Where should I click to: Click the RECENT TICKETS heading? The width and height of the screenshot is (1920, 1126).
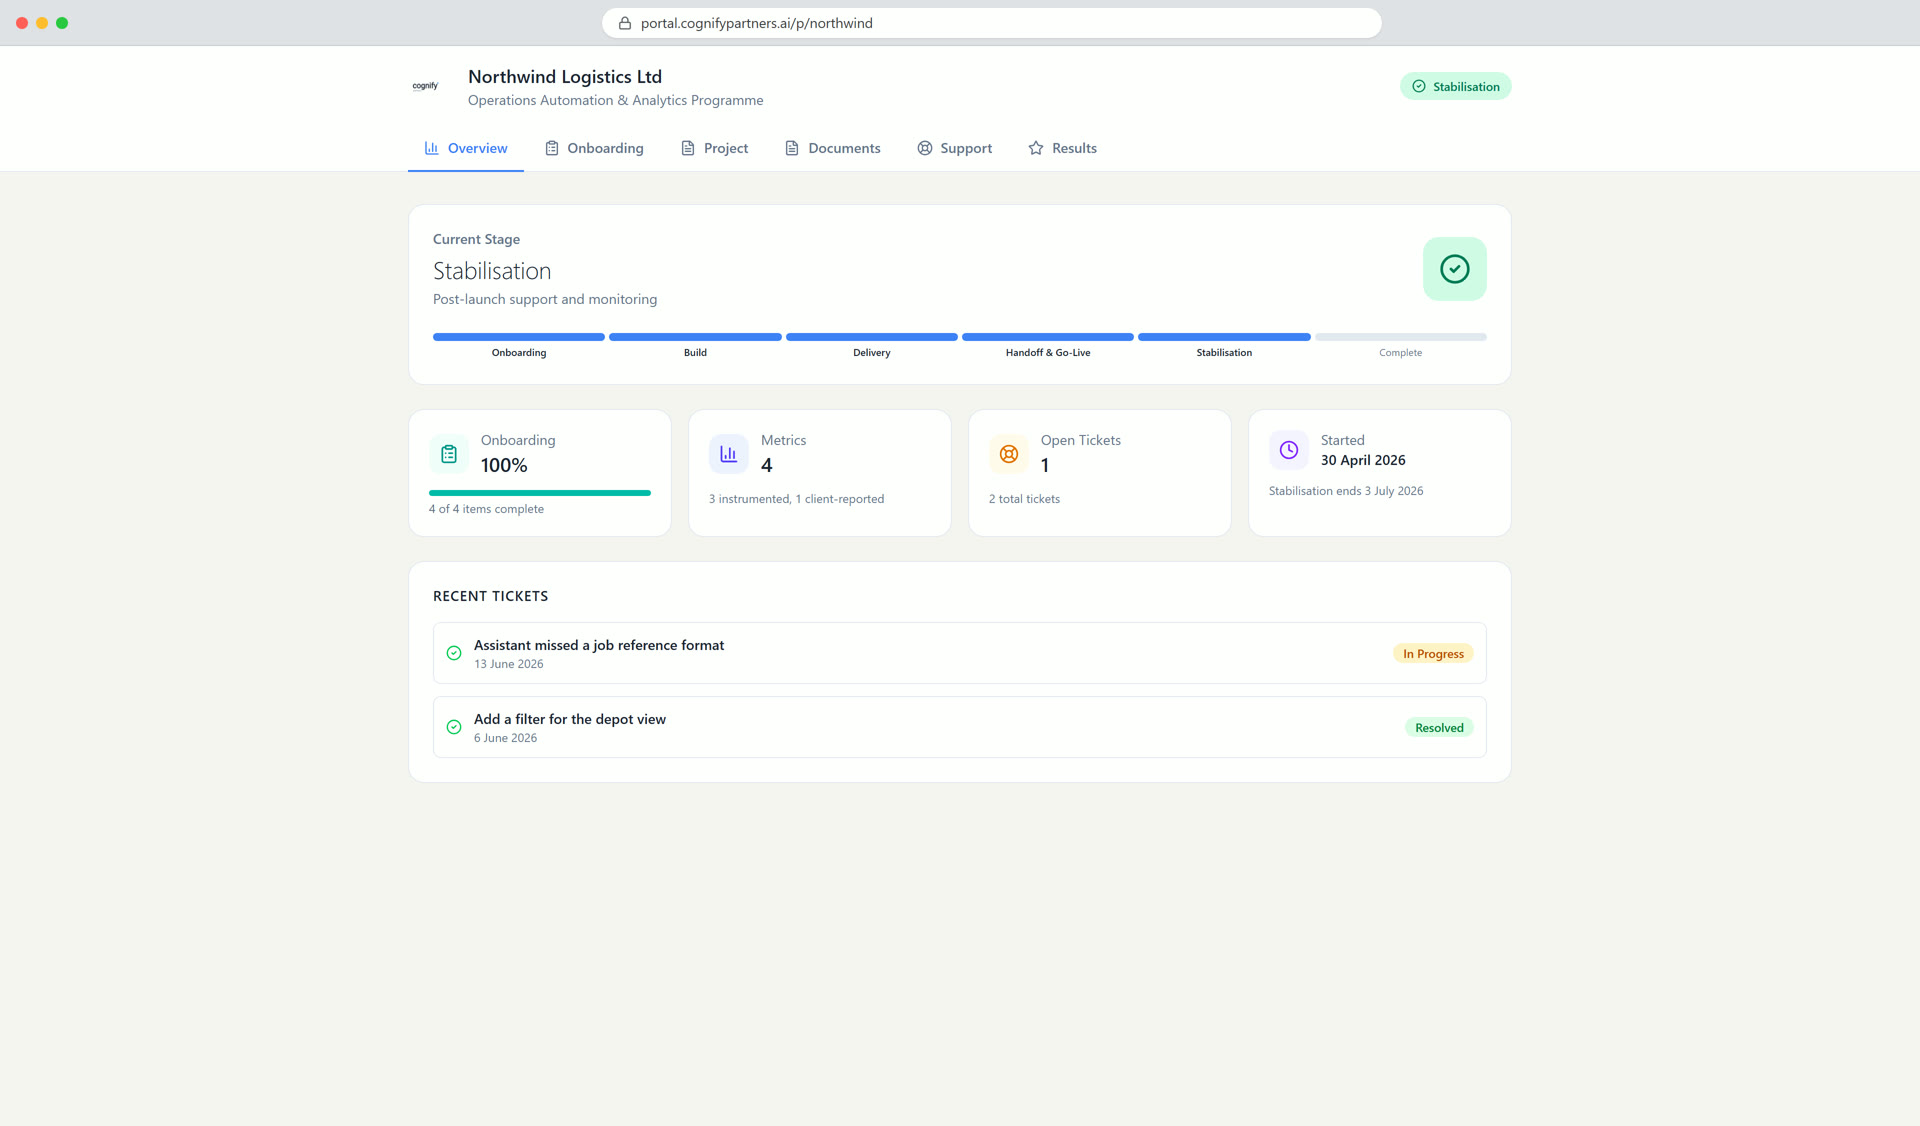tap(491, 596)
